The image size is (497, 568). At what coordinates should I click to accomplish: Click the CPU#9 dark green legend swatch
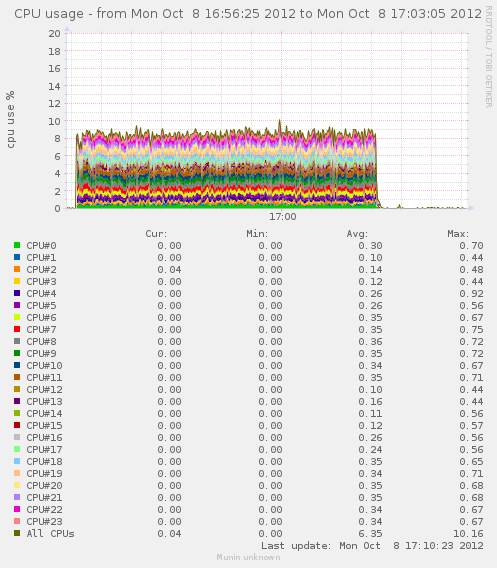(x=17, y=353)
